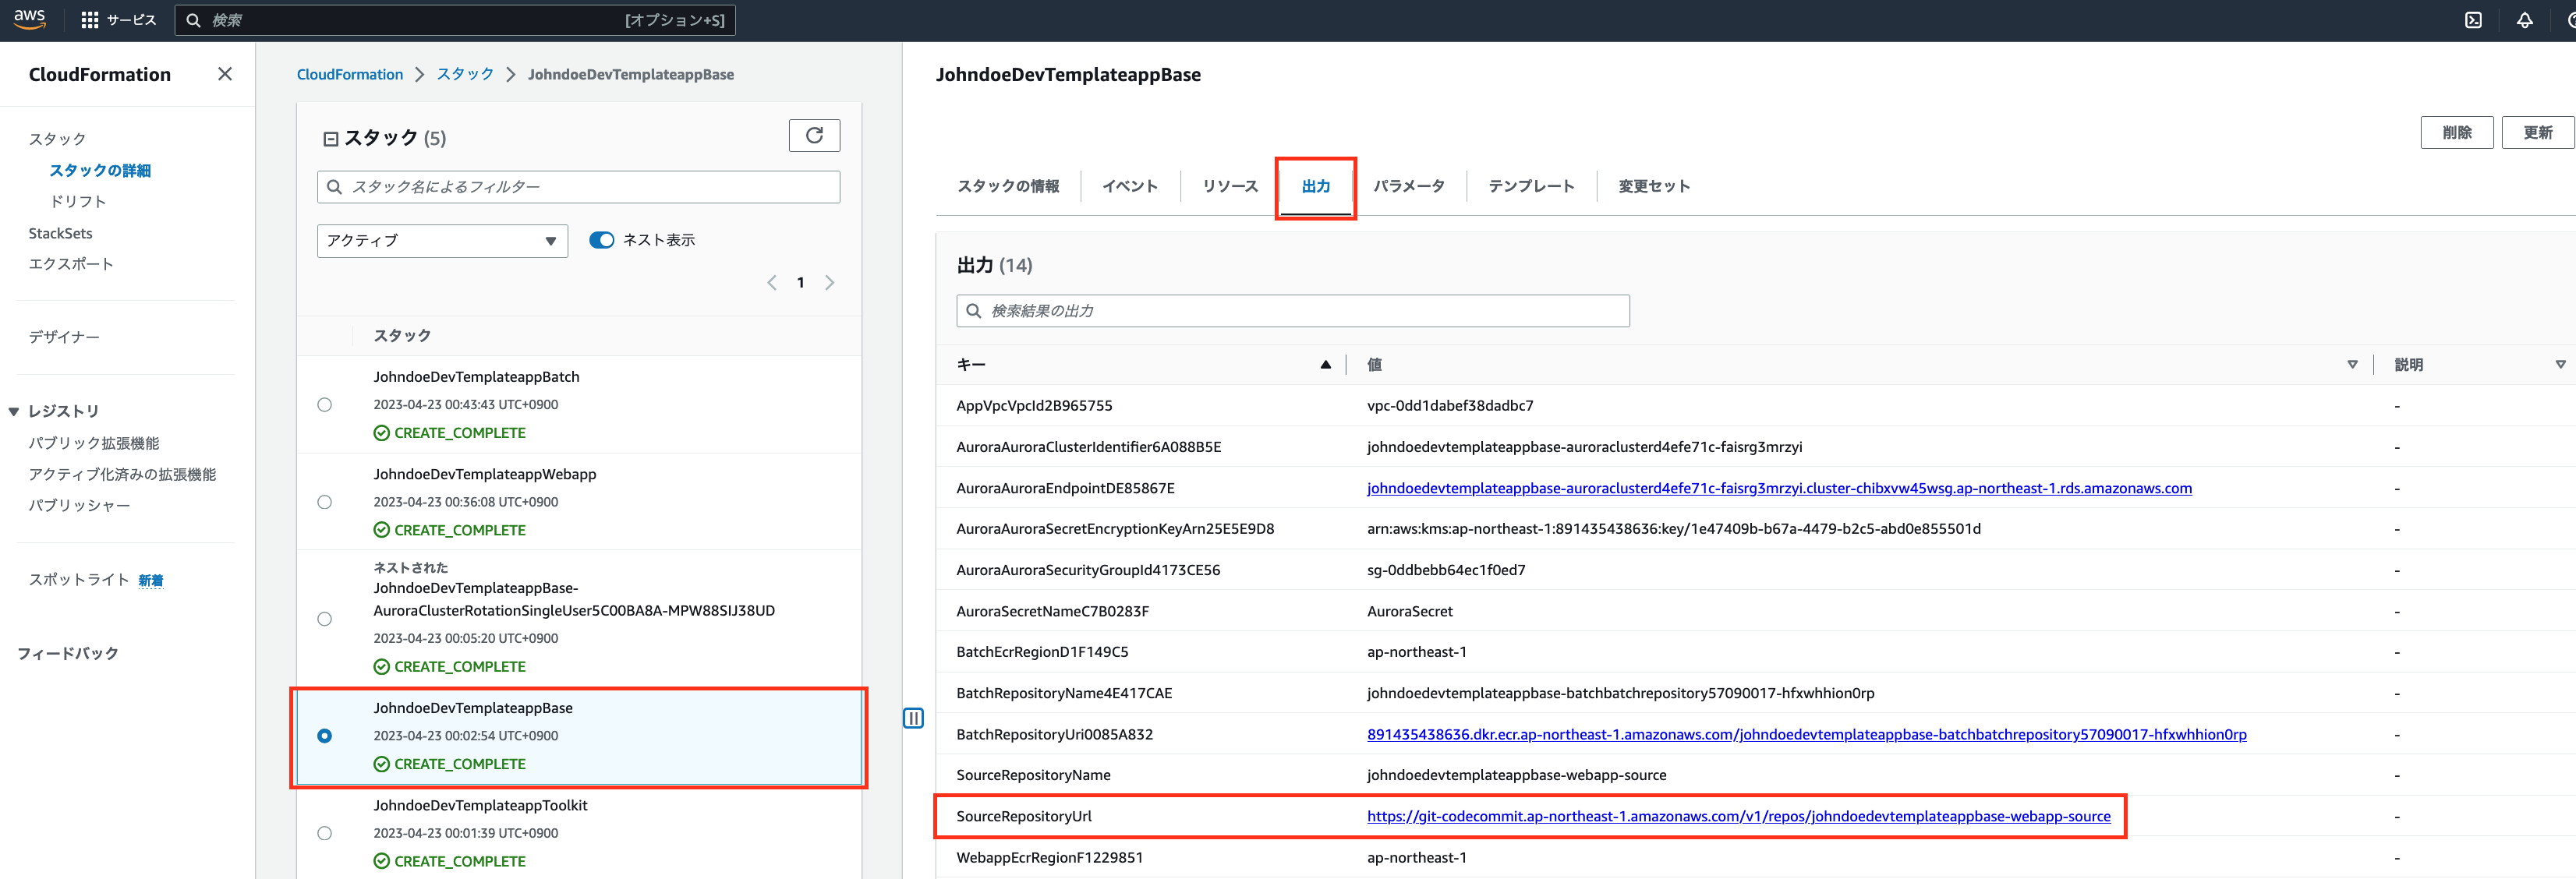Focus the stack name filter field
Image resolution: width=2576 pixels, height=879 pixels.
coord(578,187)
